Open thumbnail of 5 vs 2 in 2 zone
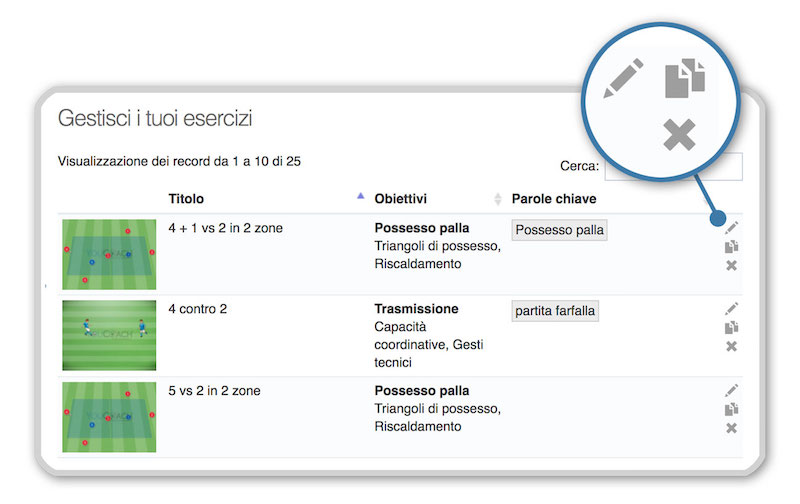 (x=109, y=416)
